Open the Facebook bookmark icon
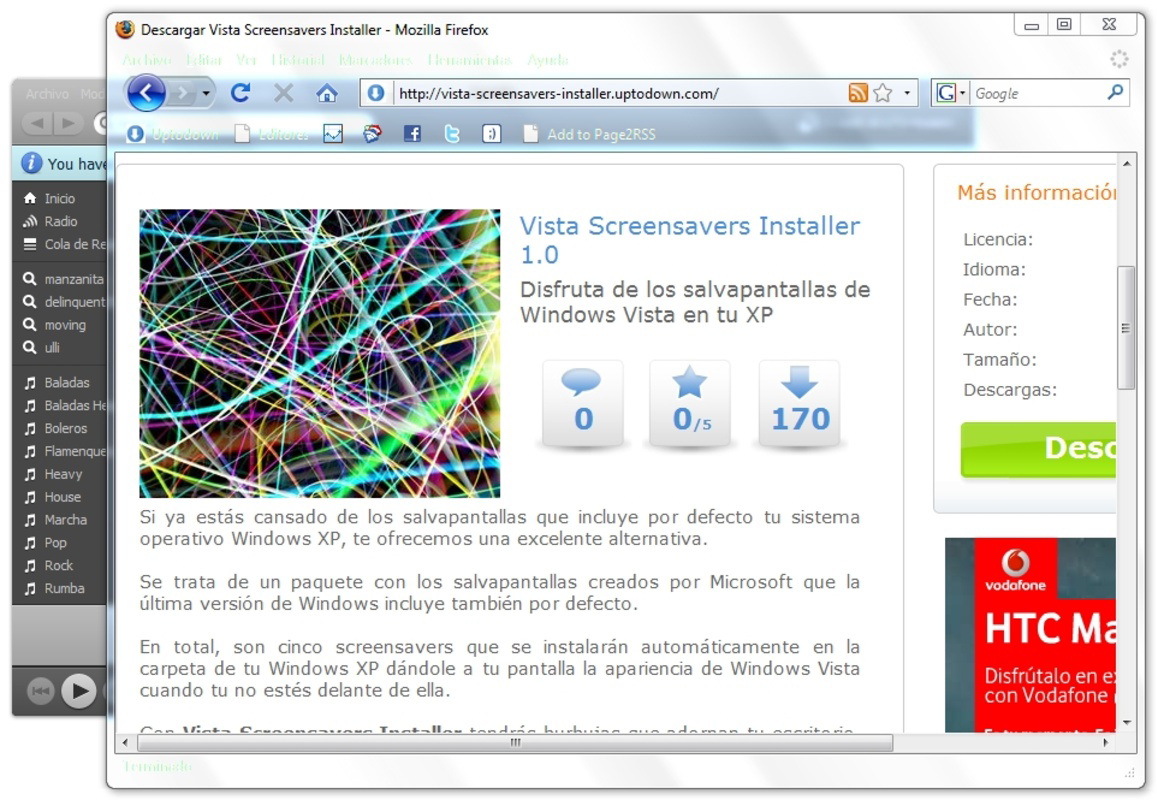The image size is (1158, 800). 412,134
